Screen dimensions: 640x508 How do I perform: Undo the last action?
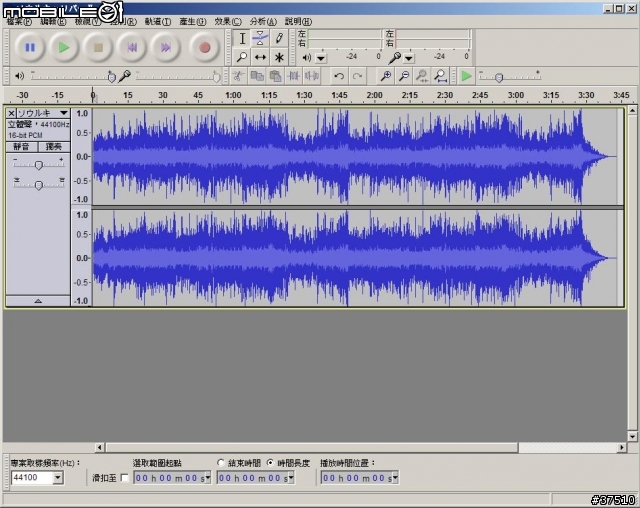click(x=339, y=76)
